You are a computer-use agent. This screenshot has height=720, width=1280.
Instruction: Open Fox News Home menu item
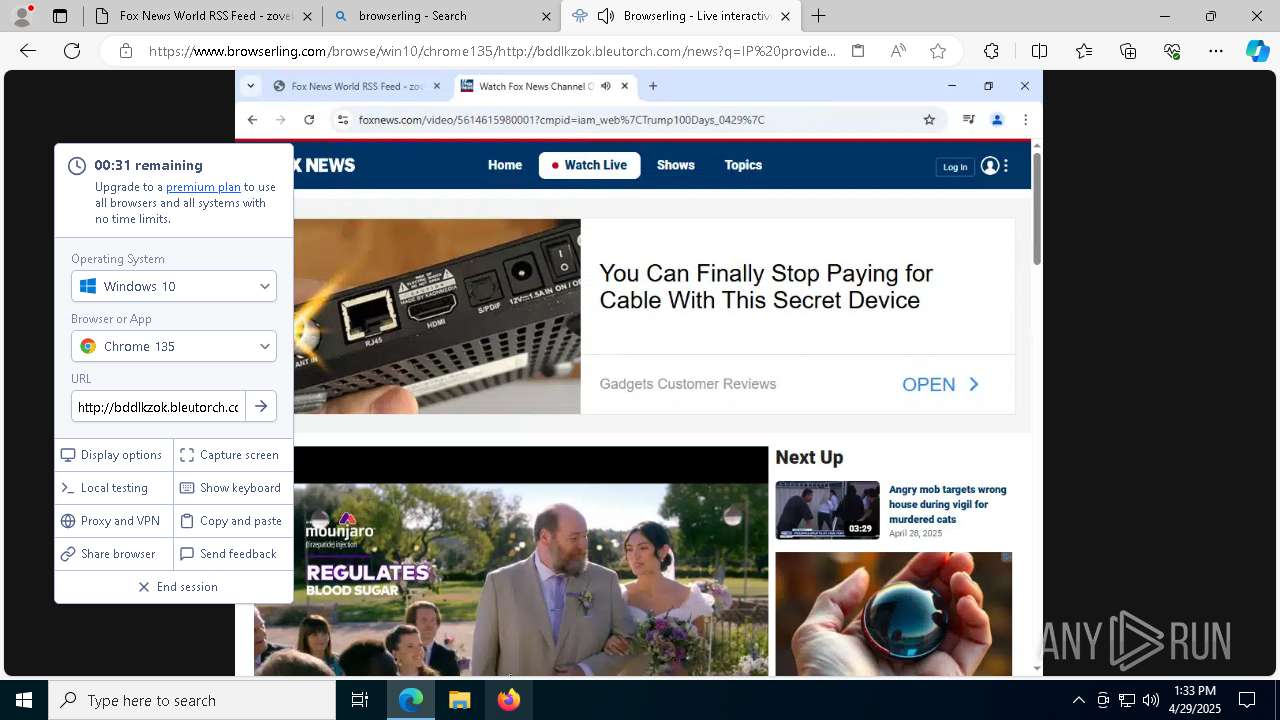(x=505, y=165)
